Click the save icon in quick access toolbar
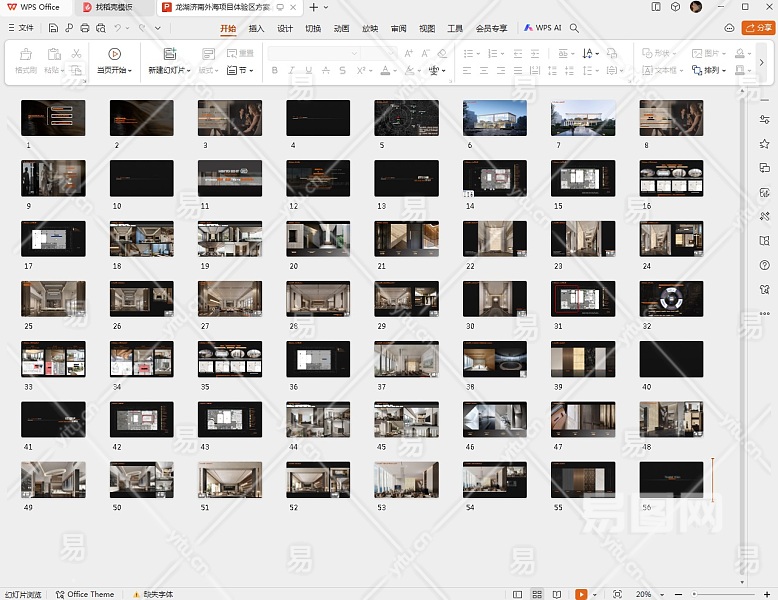The image size is (778, 600). (x=53, y=28)
